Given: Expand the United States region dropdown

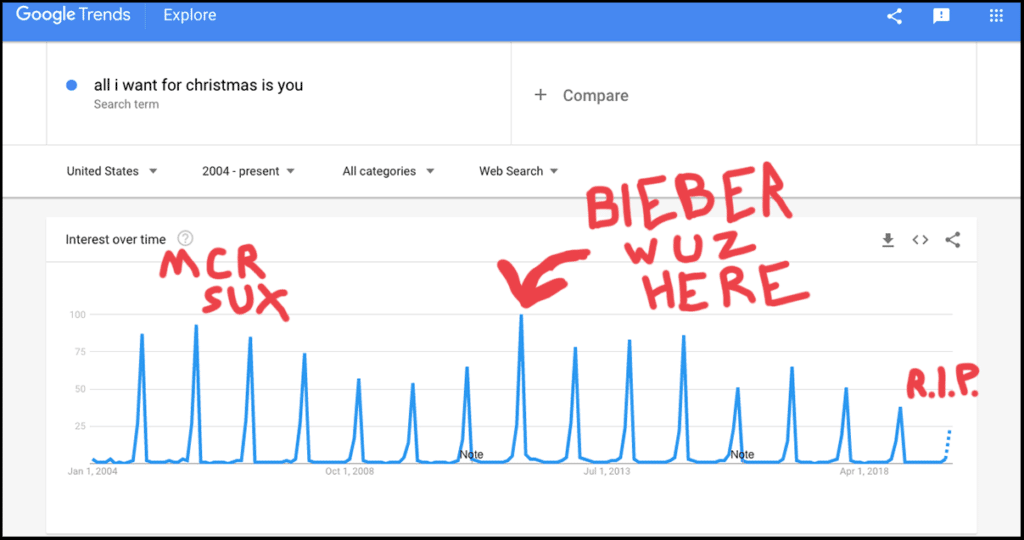Looking at the screenshot, I should coord(112,171).
